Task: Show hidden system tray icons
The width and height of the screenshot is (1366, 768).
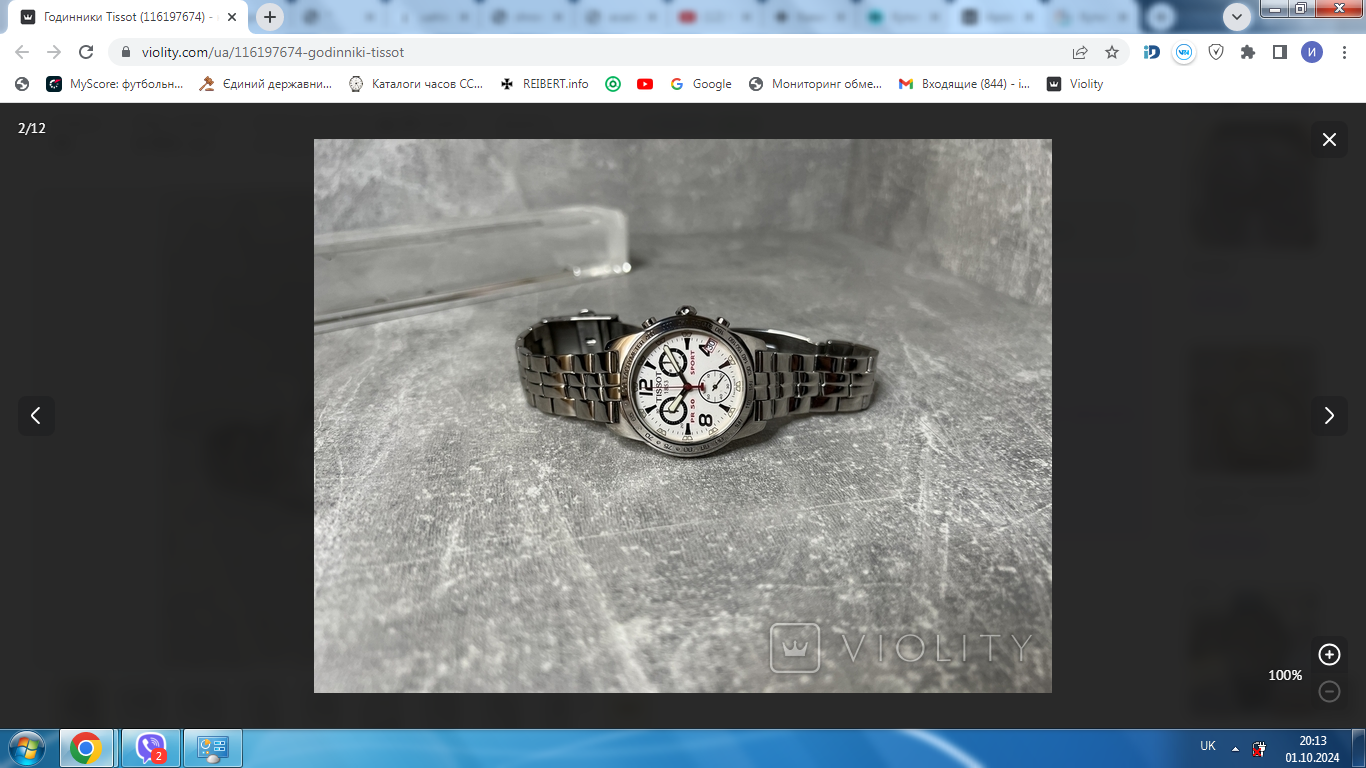Action: tap(1235, 748)
